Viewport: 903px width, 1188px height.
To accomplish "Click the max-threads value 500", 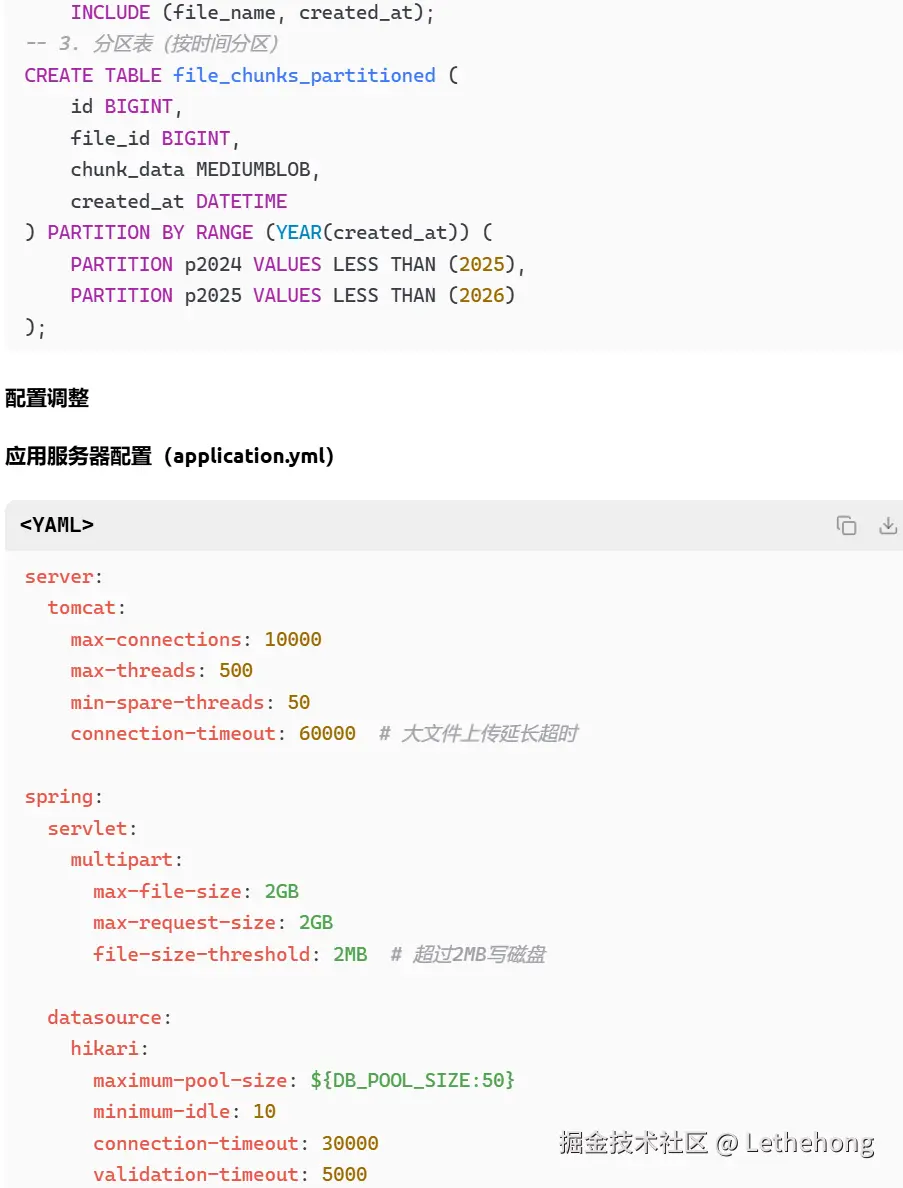I will 235,670.
